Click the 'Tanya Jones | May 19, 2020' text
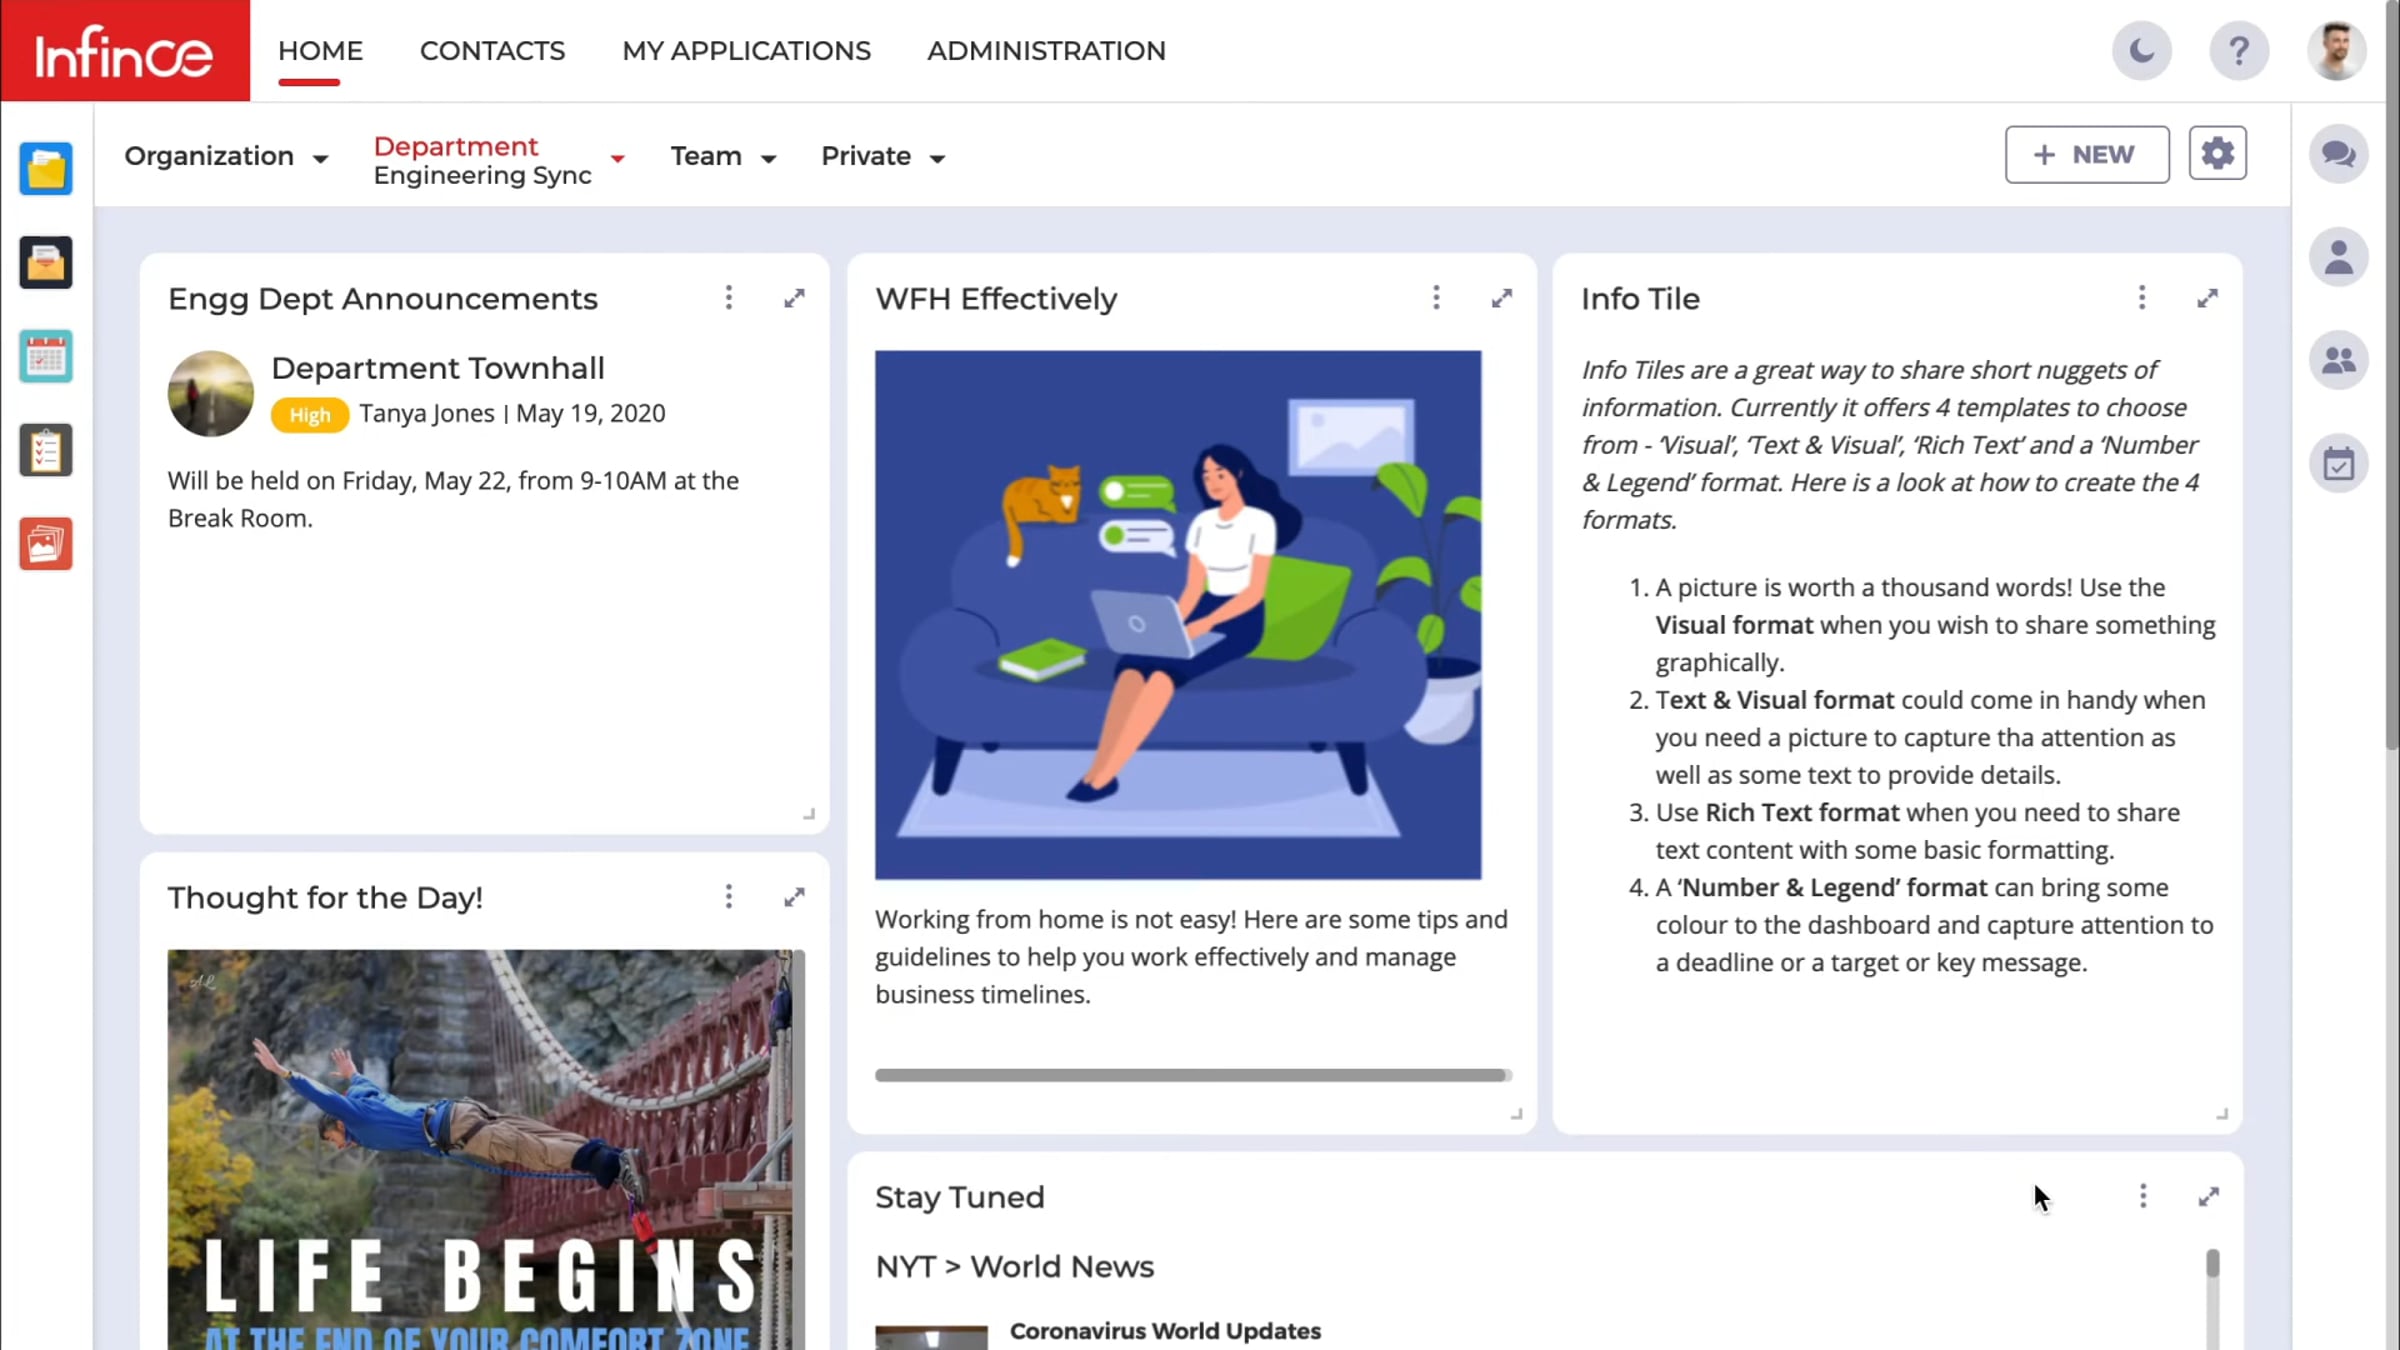 click(x=512, y=413)
